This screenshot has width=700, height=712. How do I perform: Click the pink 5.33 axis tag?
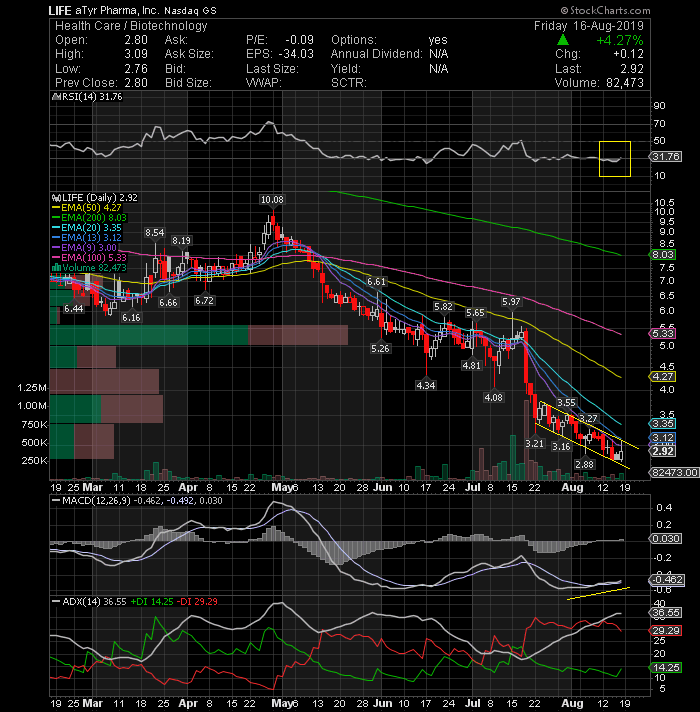(663, 334)
